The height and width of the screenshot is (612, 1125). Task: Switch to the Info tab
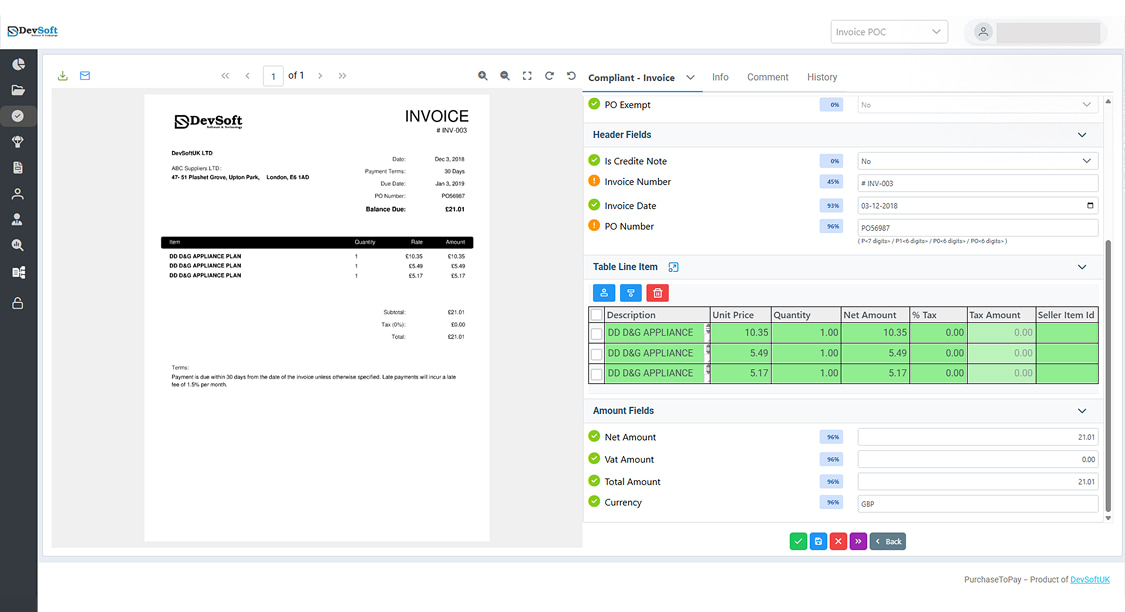click(720, 77)
